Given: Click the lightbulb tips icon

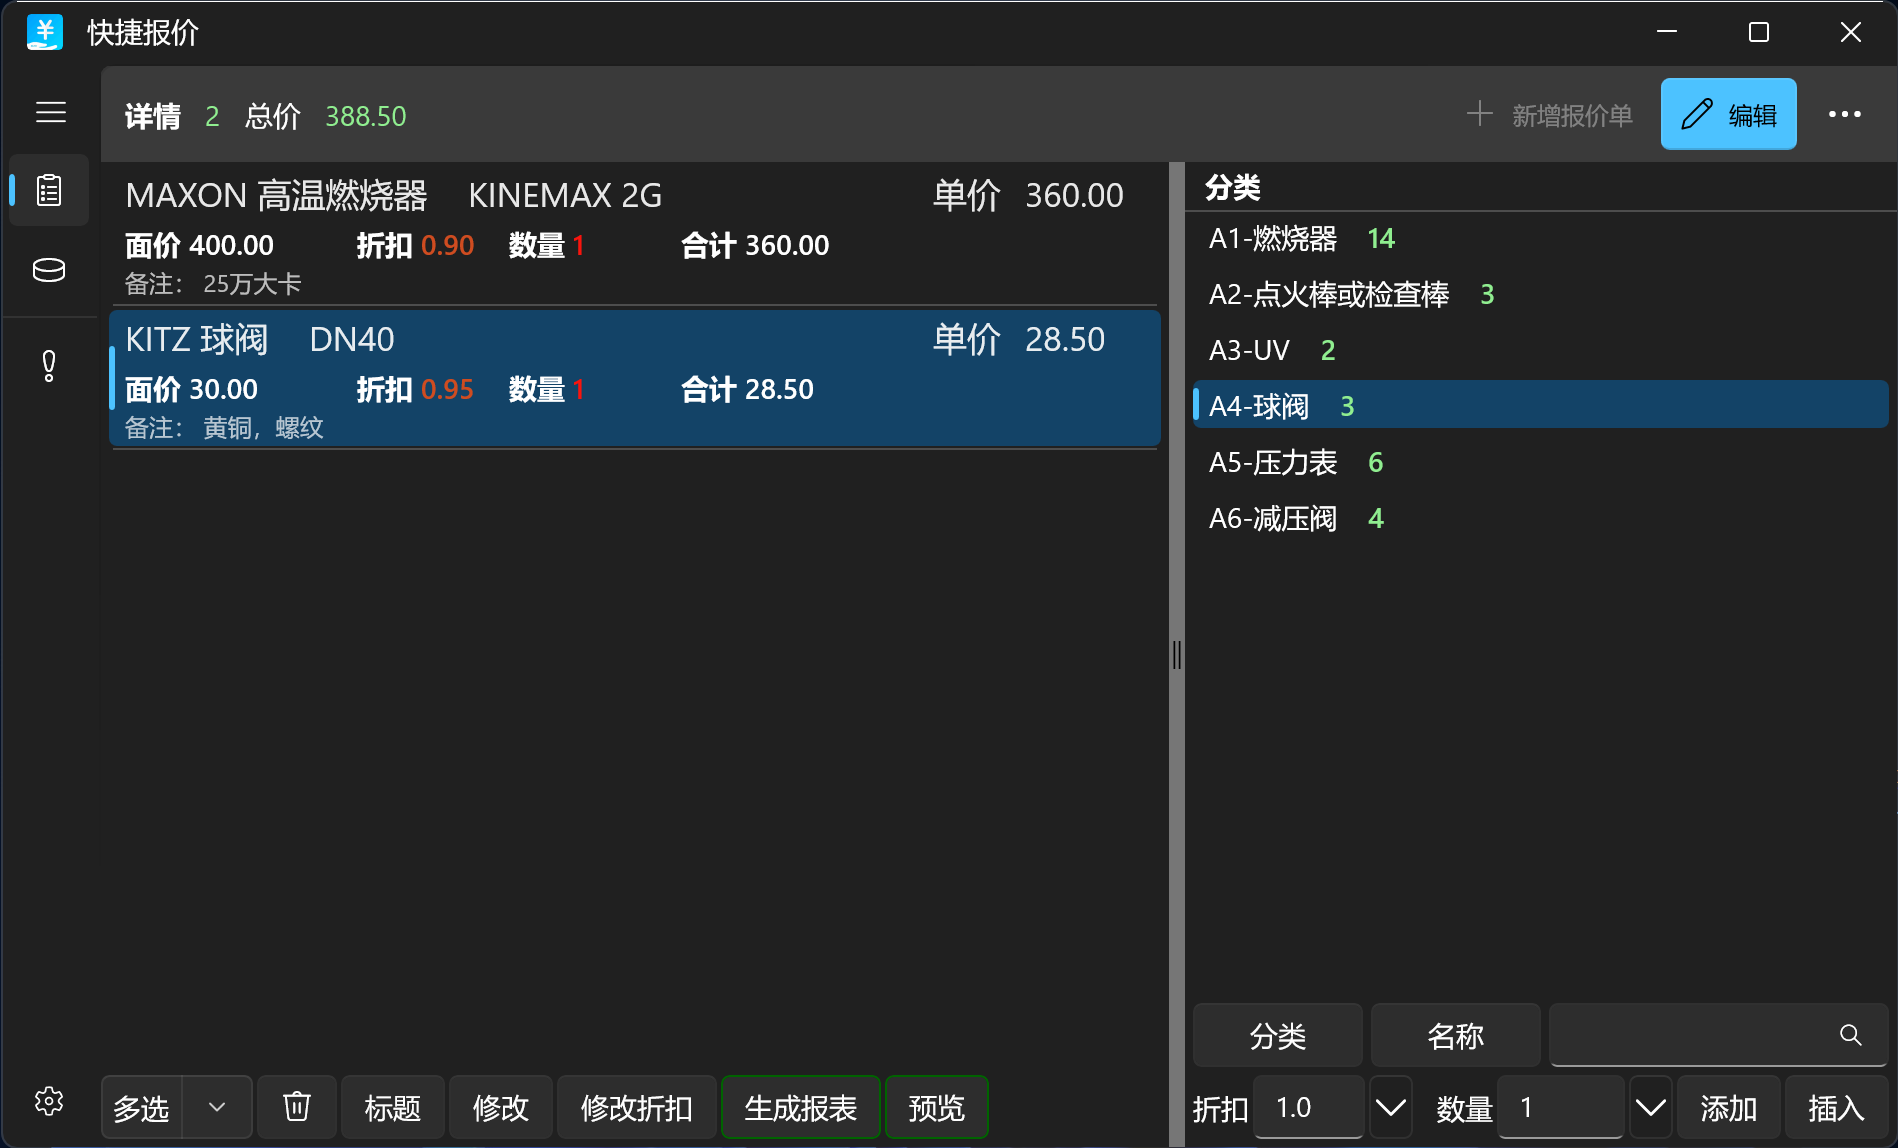Looking at the screenshot, I should (49, 365).
